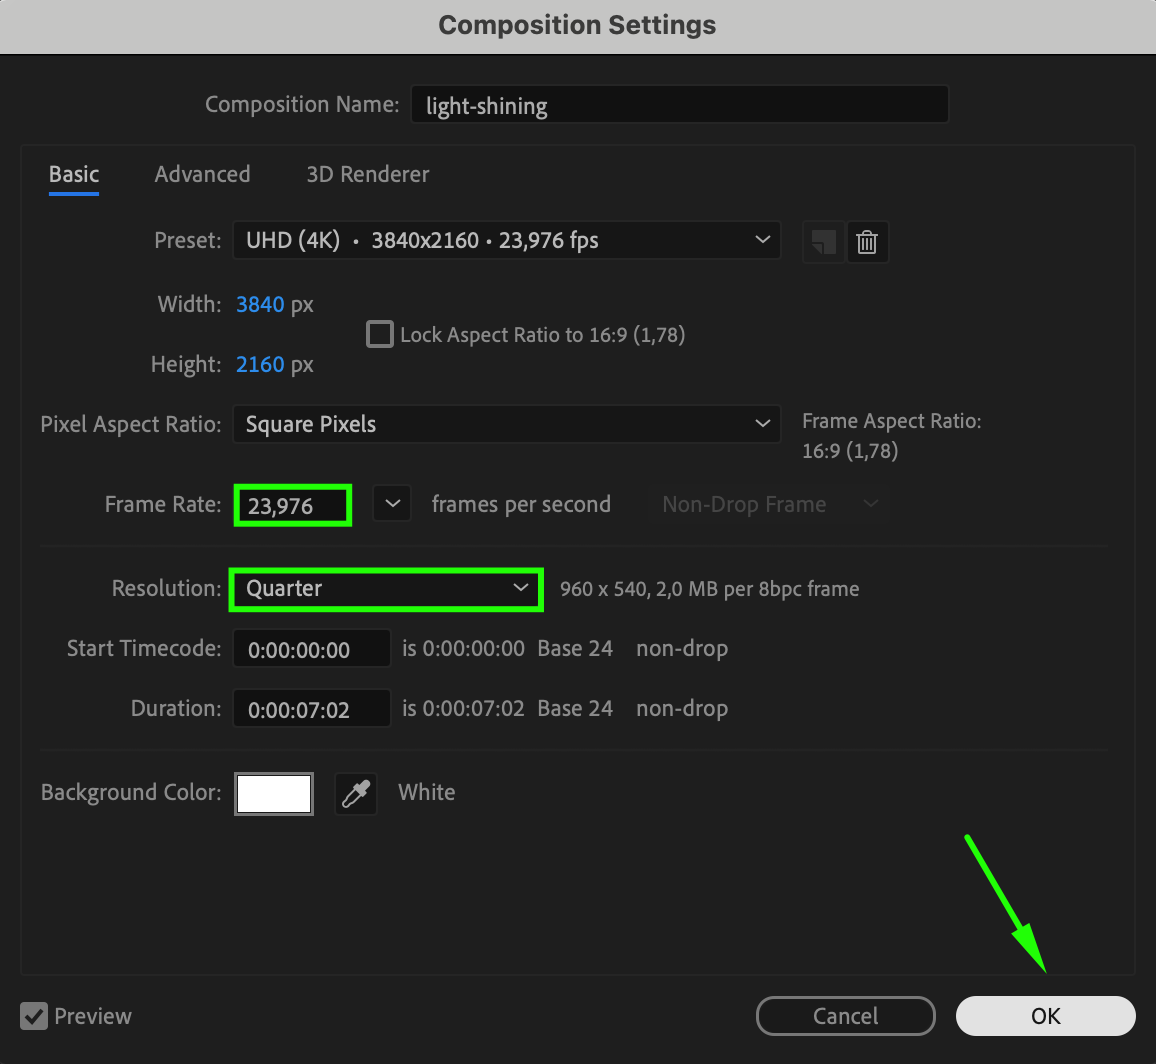Click the Frame Rate value field
Image resolution: width=1156 pixels, height=1064 pixels.
[293, 506]
